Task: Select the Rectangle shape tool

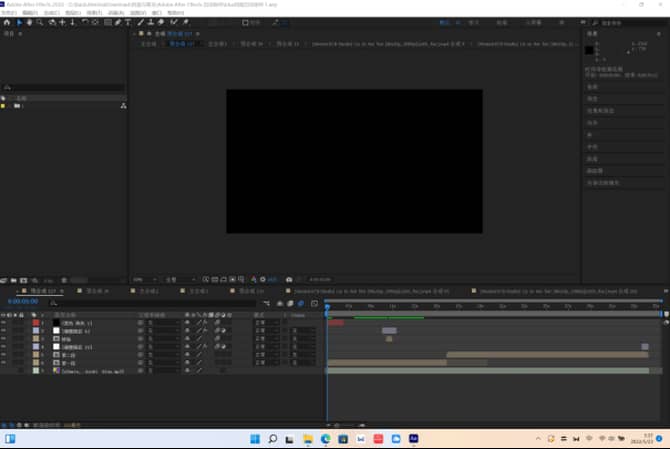Action: click(108, 22)
